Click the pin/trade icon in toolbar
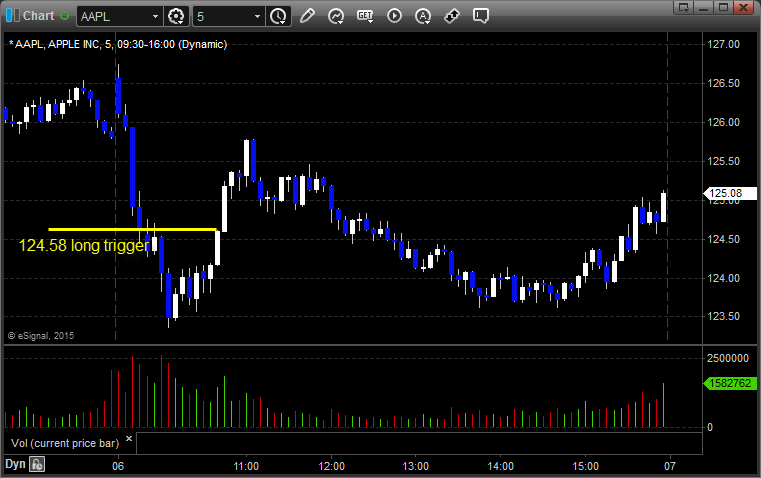 [x=452, y=16]
